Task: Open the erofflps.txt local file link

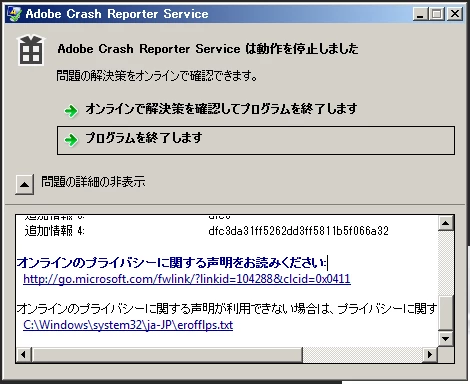Action: click(x=128, y=325)
